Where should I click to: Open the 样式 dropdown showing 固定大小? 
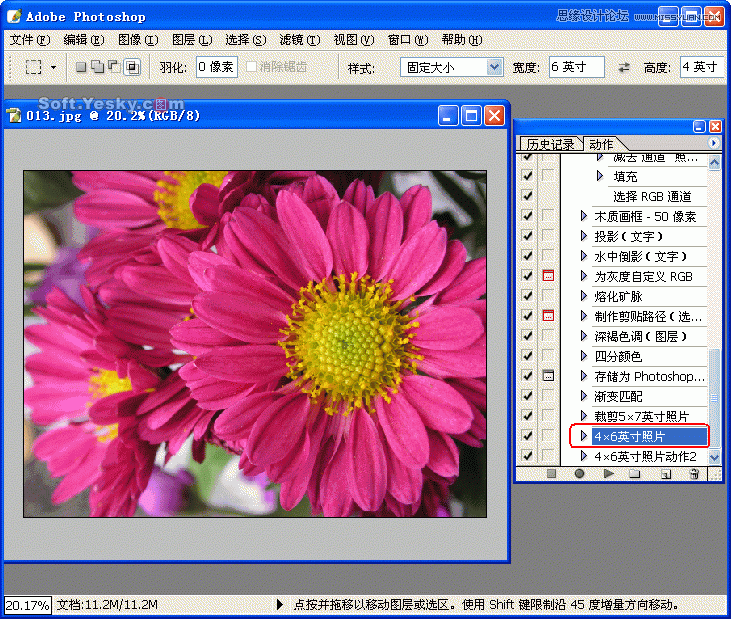pos(451,68)
